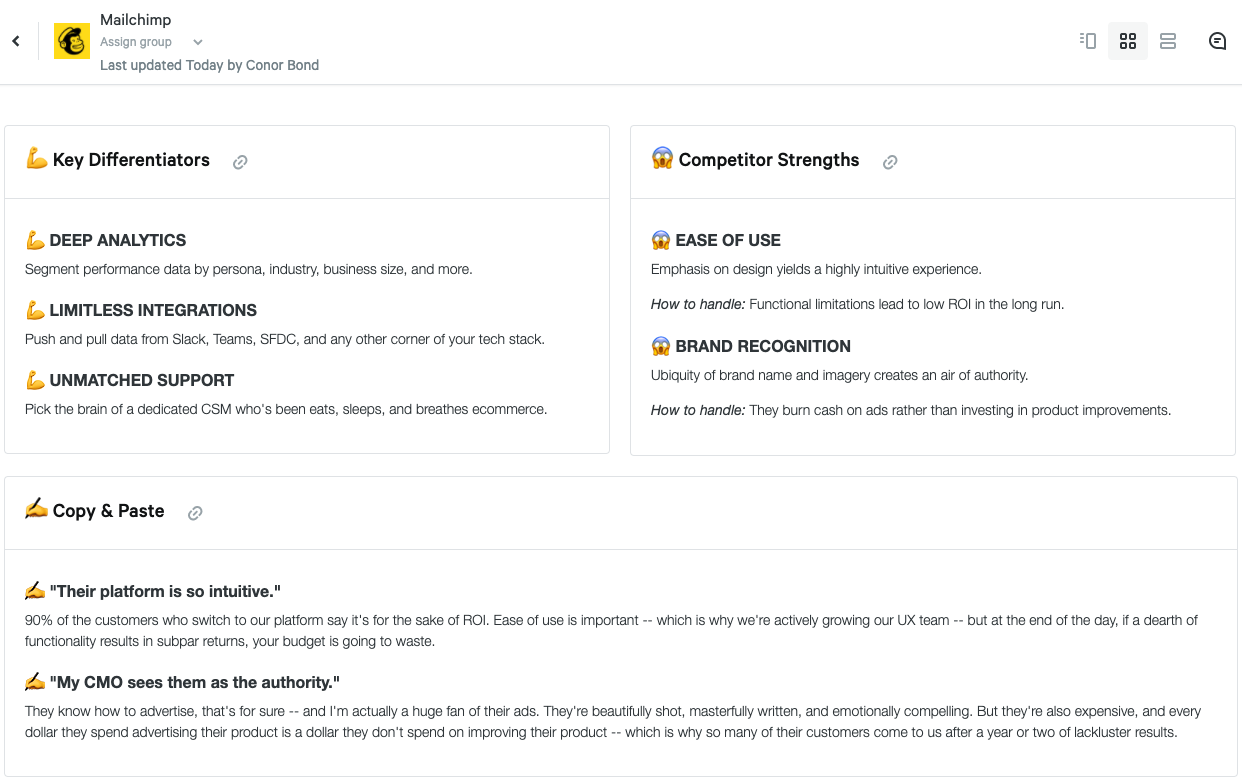Select the LIMITLESS INTEGRATIONS heading
Screen dimensions: 1242x784
point(153,310)
